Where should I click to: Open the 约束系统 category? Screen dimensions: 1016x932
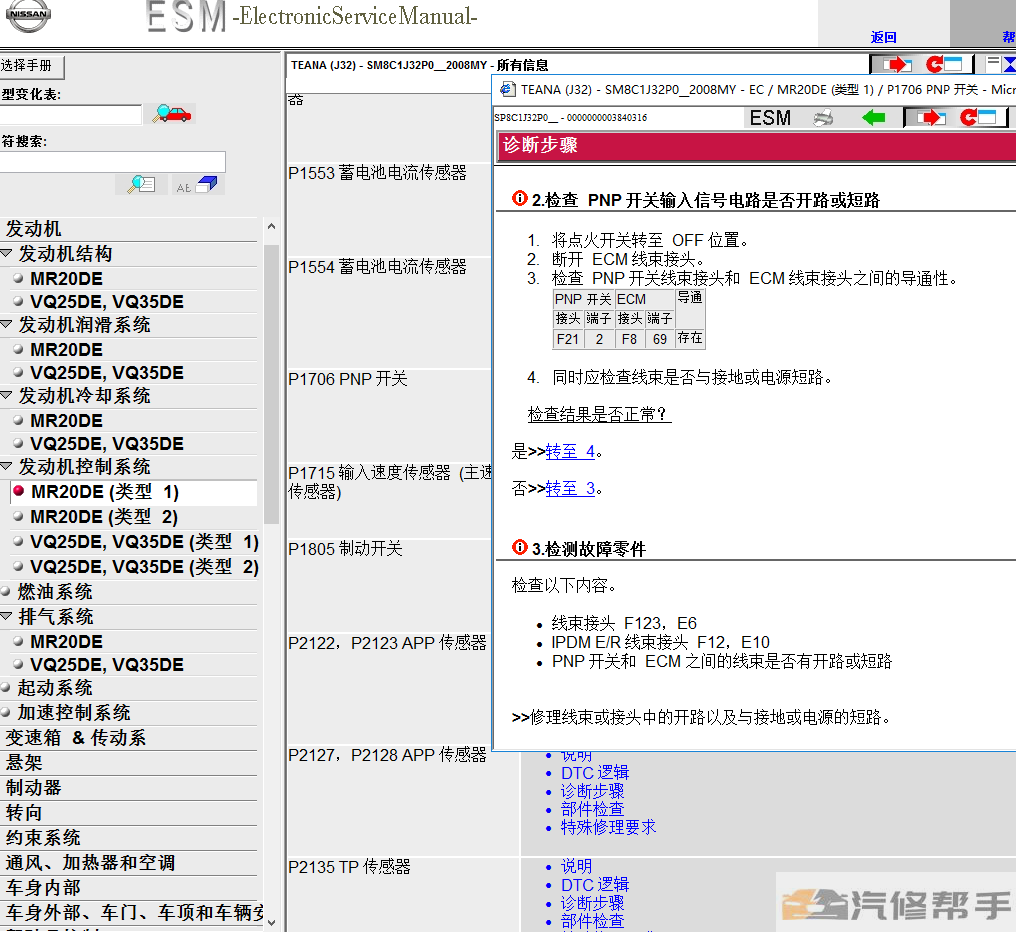(43, 838)
